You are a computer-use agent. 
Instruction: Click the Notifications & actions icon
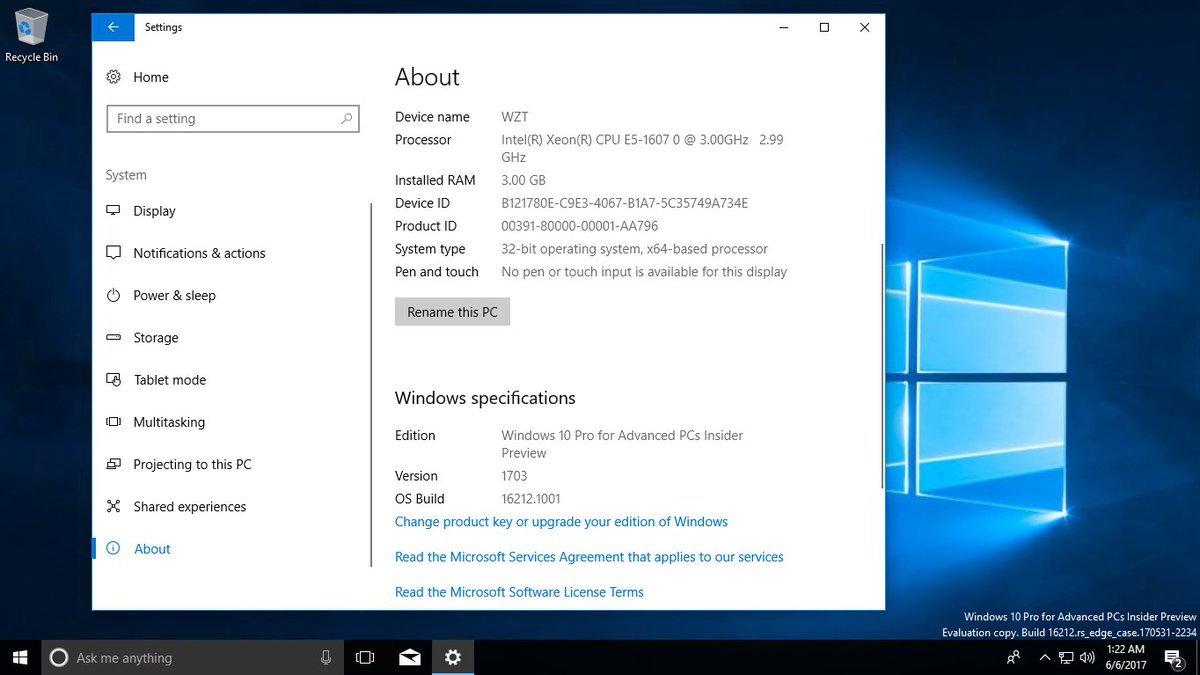(x=114, y=253)
